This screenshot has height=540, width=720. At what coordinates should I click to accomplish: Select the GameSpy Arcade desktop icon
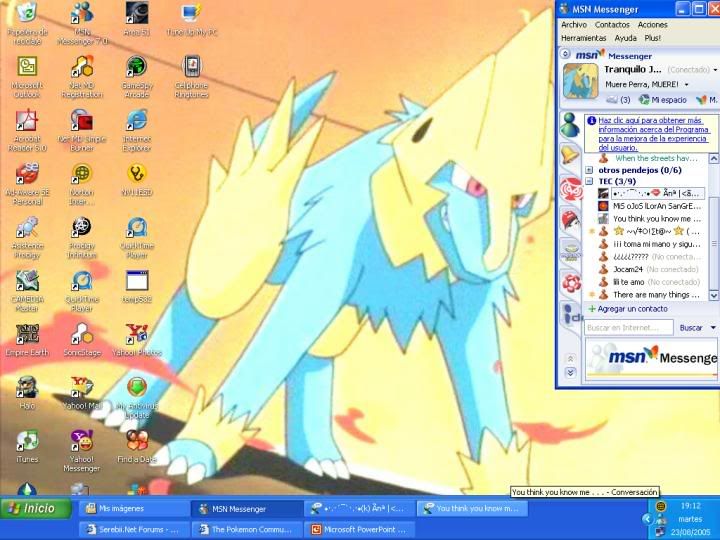137,77
